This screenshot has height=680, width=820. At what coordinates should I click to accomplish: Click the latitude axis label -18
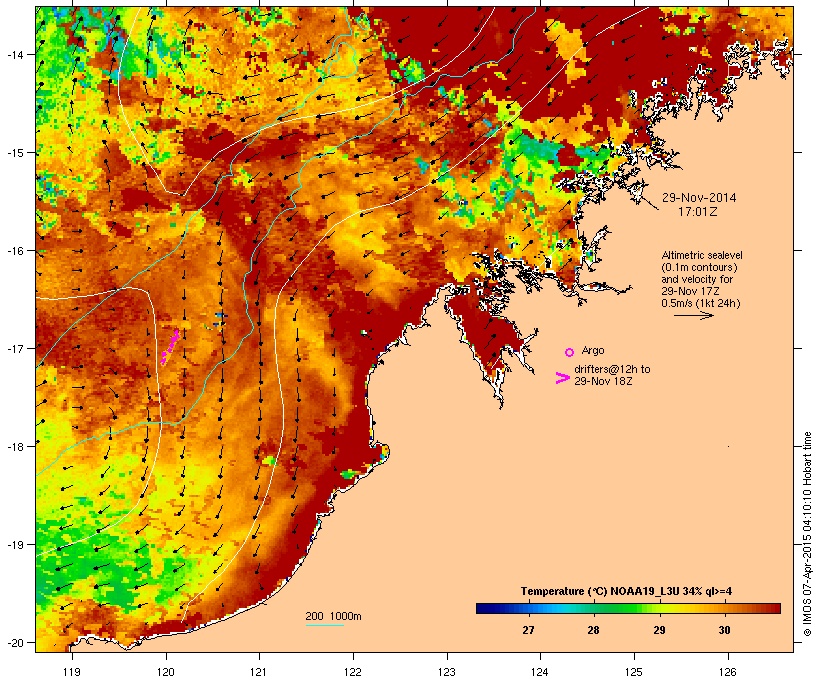tap(15, 446)
